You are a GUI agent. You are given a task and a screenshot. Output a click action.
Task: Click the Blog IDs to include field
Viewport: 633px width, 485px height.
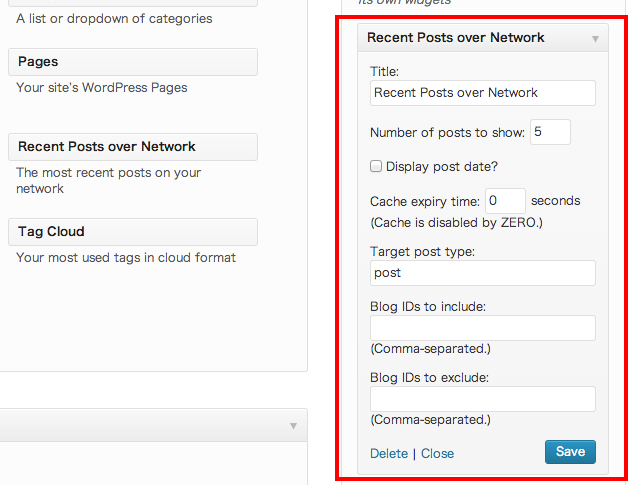coord(482,328)
